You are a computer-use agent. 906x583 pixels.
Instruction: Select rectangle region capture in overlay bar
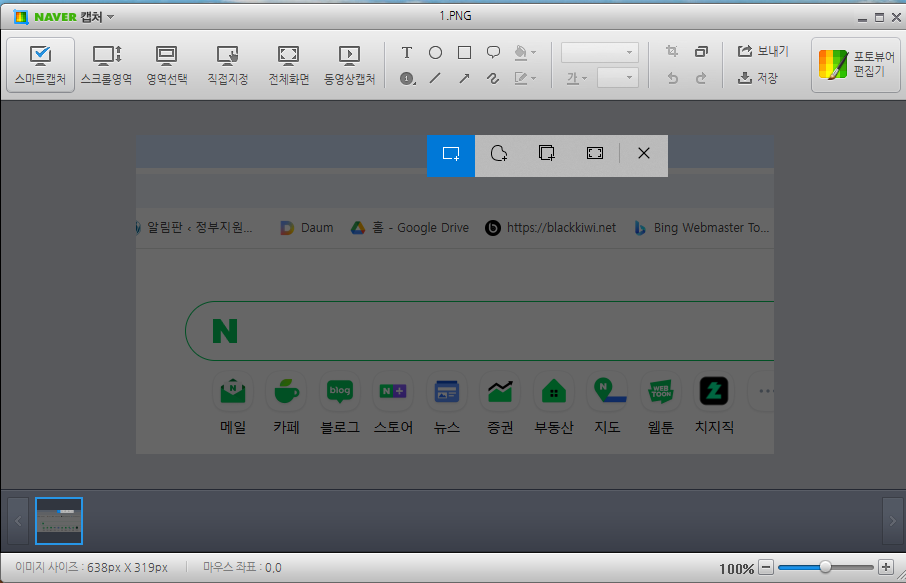(451, 156)
